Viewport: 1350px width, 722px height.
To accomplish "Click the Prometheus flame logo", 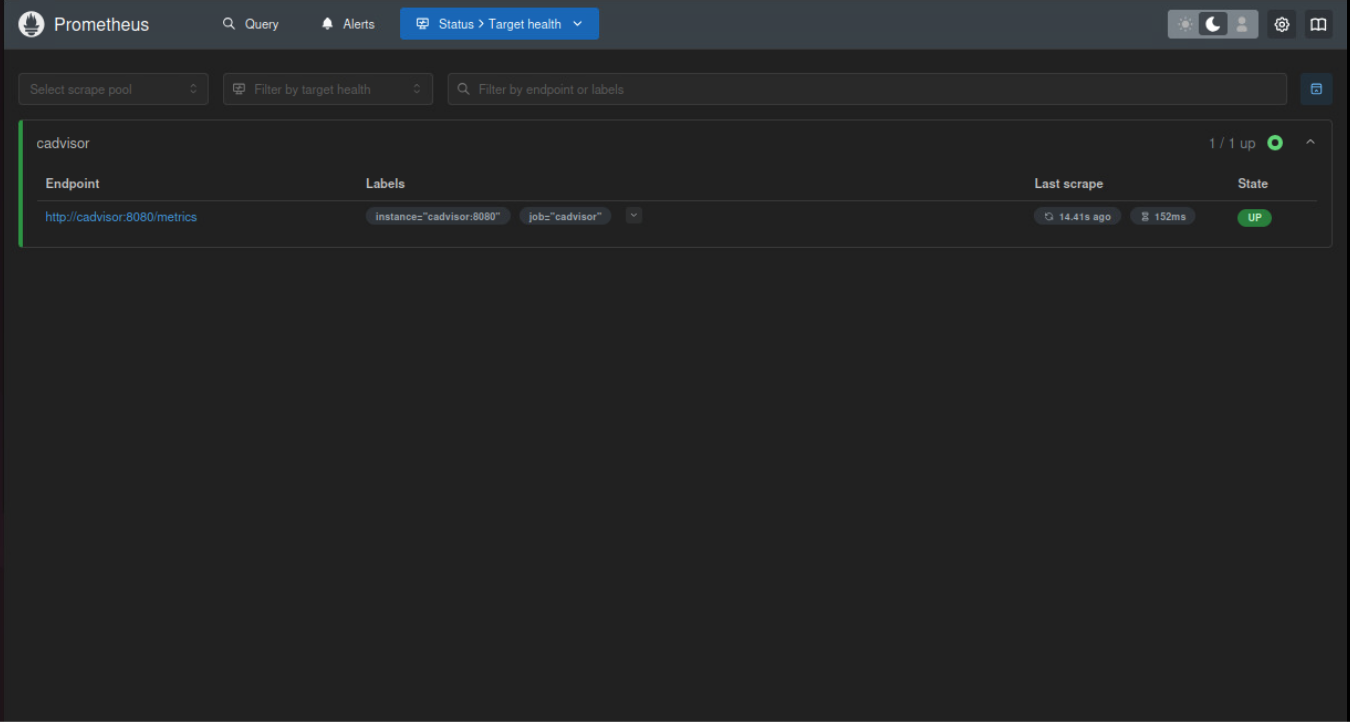I will point(31,24).
